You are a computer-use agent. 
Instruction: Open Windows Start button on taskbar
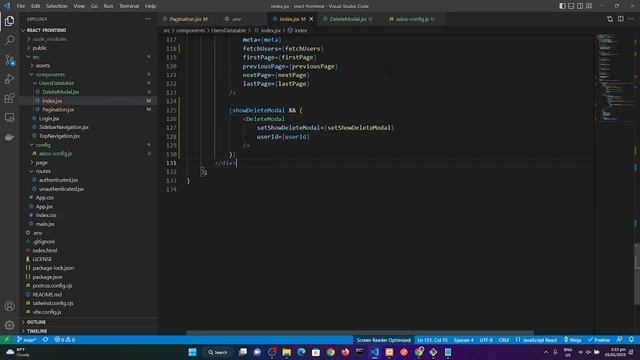click(192, 352)
